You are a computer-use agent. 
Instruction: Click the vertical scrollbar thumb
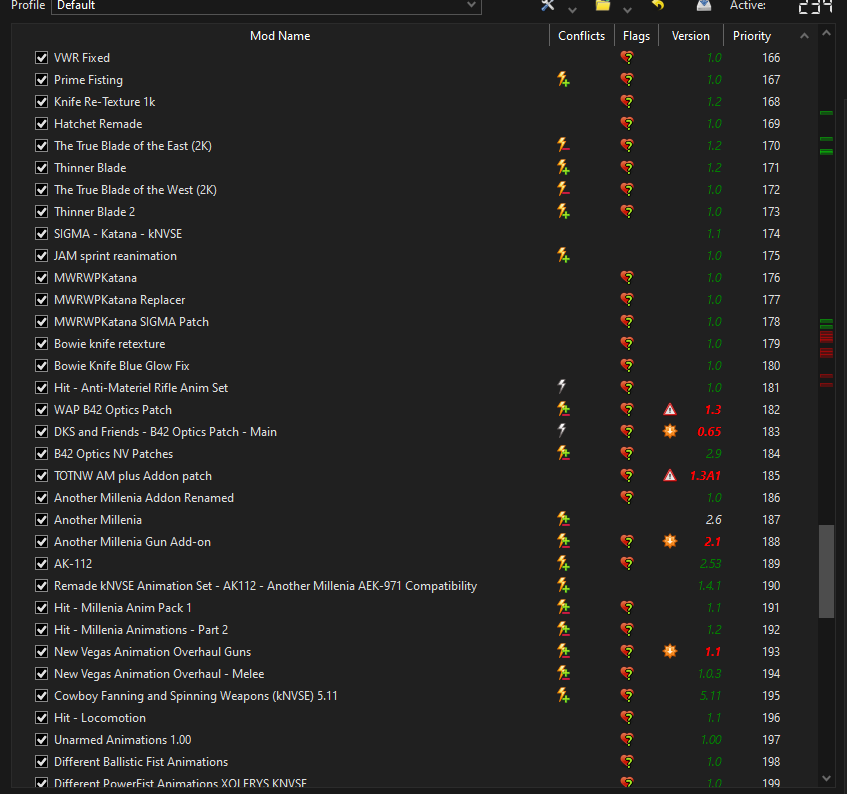(826, 571)
